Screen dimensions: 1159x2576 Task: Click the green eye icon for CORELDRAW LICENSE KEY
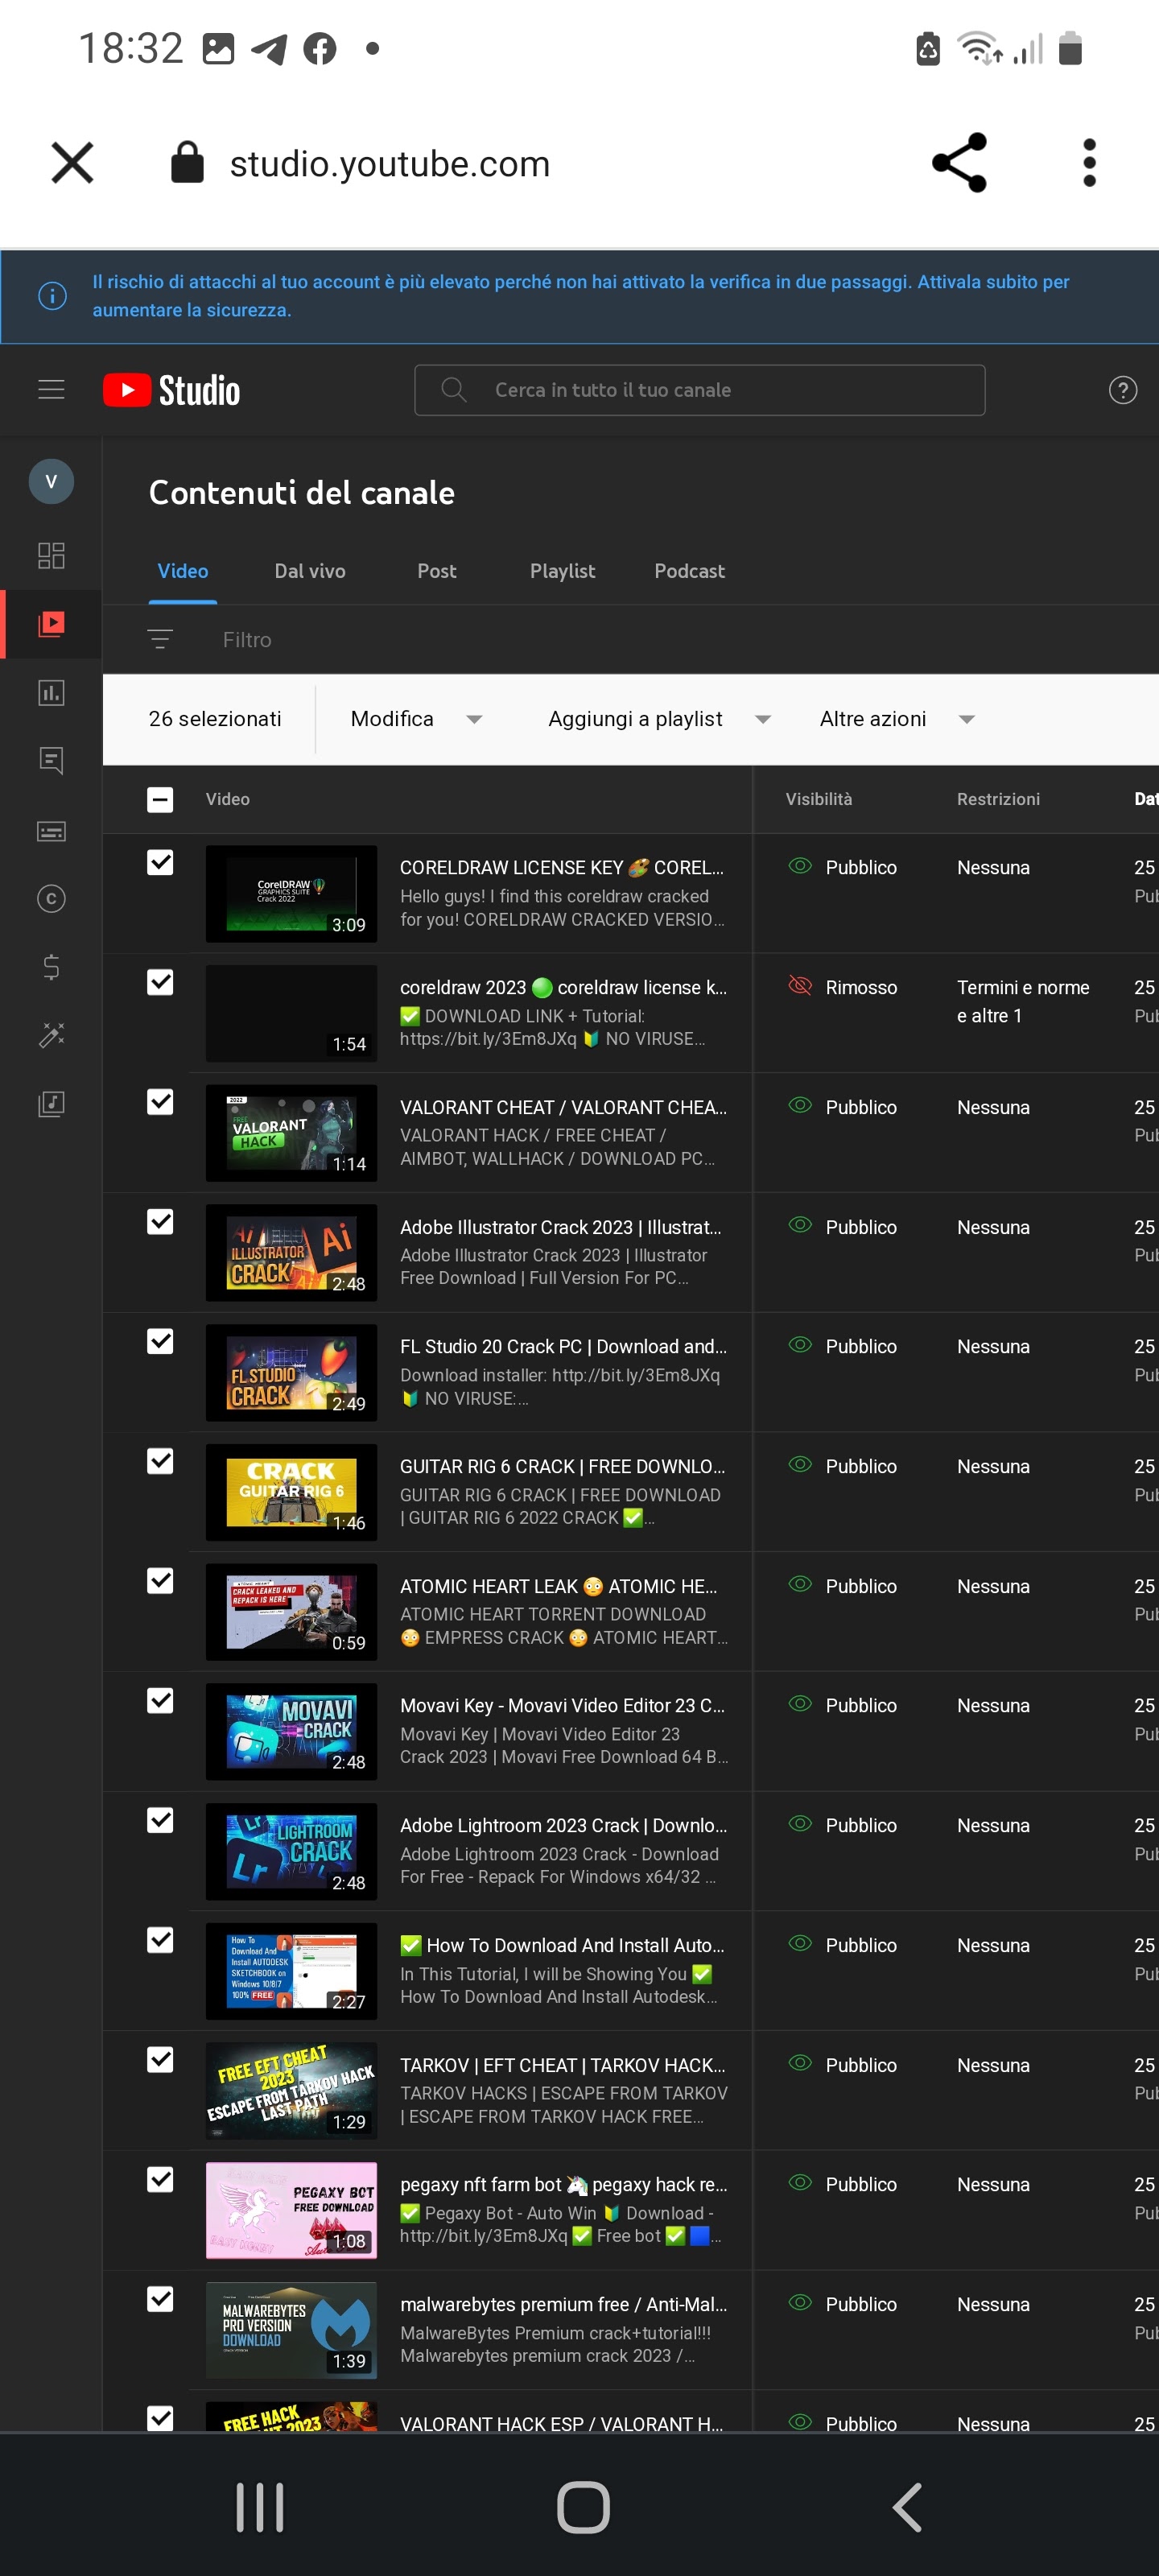tap(799, 866)
